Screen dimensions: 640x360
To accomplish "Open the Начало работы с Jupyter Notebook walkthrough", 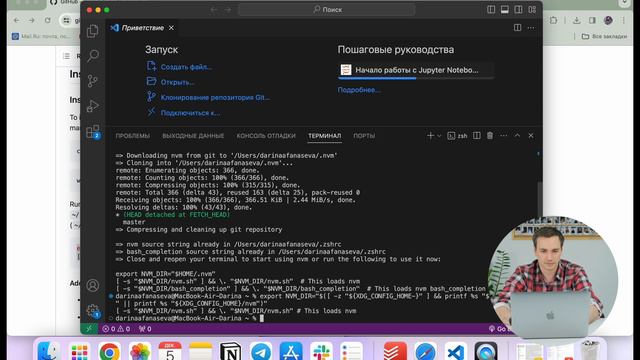I will click(x=416, y=70).
